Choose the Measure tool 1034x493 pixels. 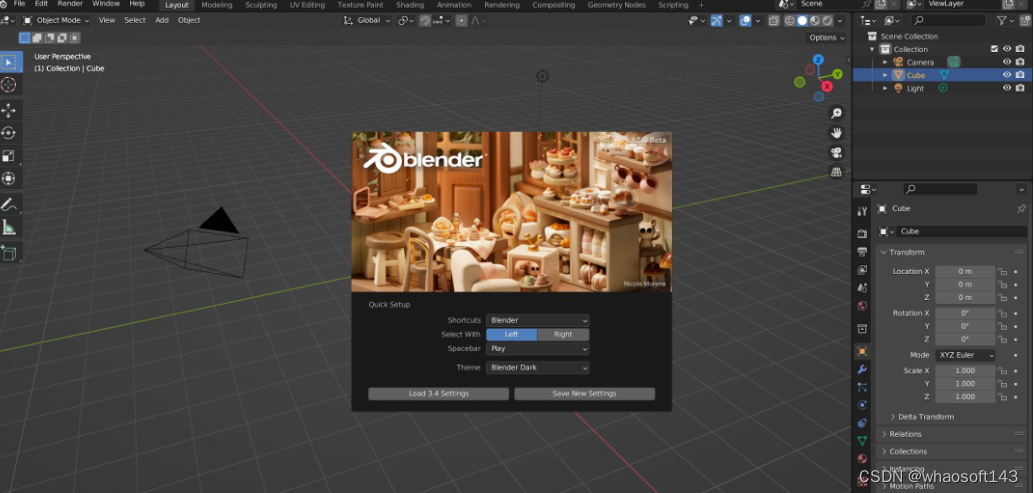pos(9,227)
